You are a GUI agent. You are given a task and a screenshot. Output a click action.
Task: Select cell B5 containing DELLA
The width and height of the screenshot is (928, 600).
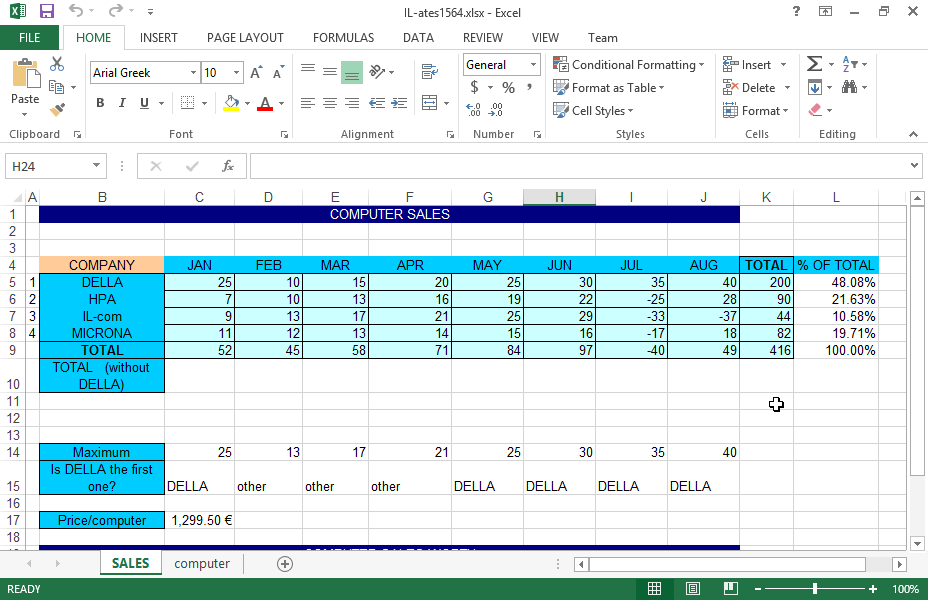tap(101, 282)
